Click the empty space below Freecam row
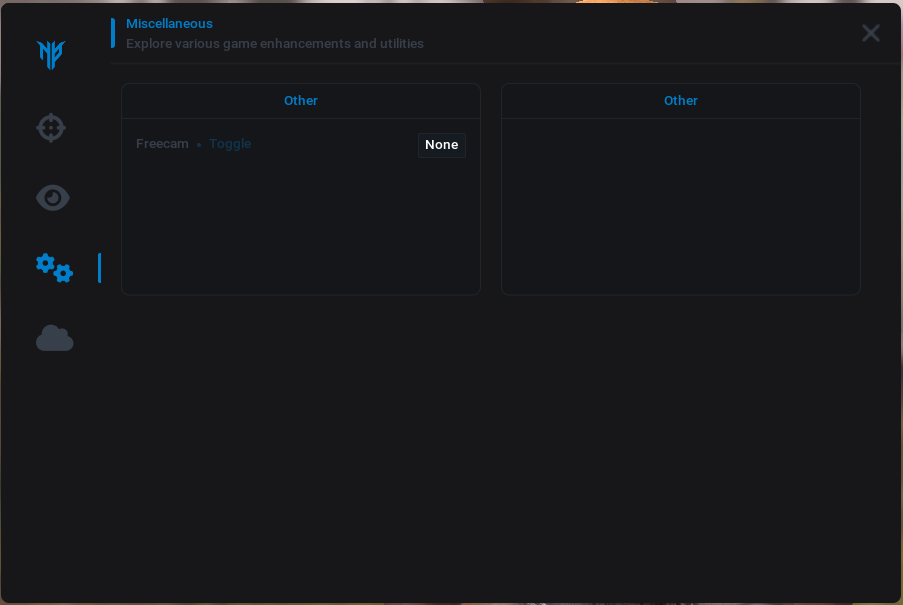 (301, 225)
